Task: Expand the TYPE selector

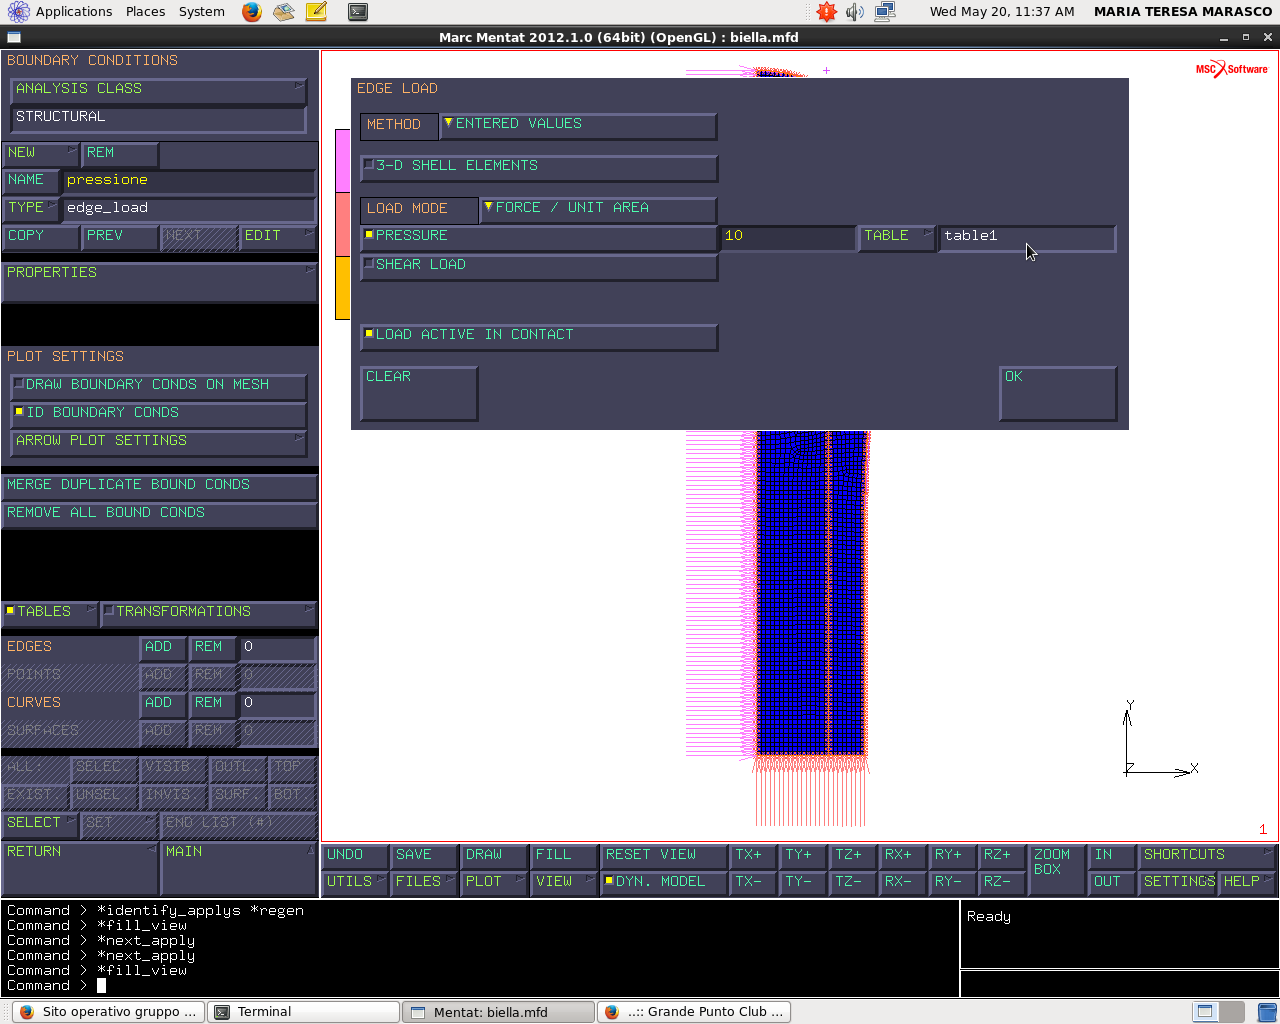Action: (x=30, y=209)
